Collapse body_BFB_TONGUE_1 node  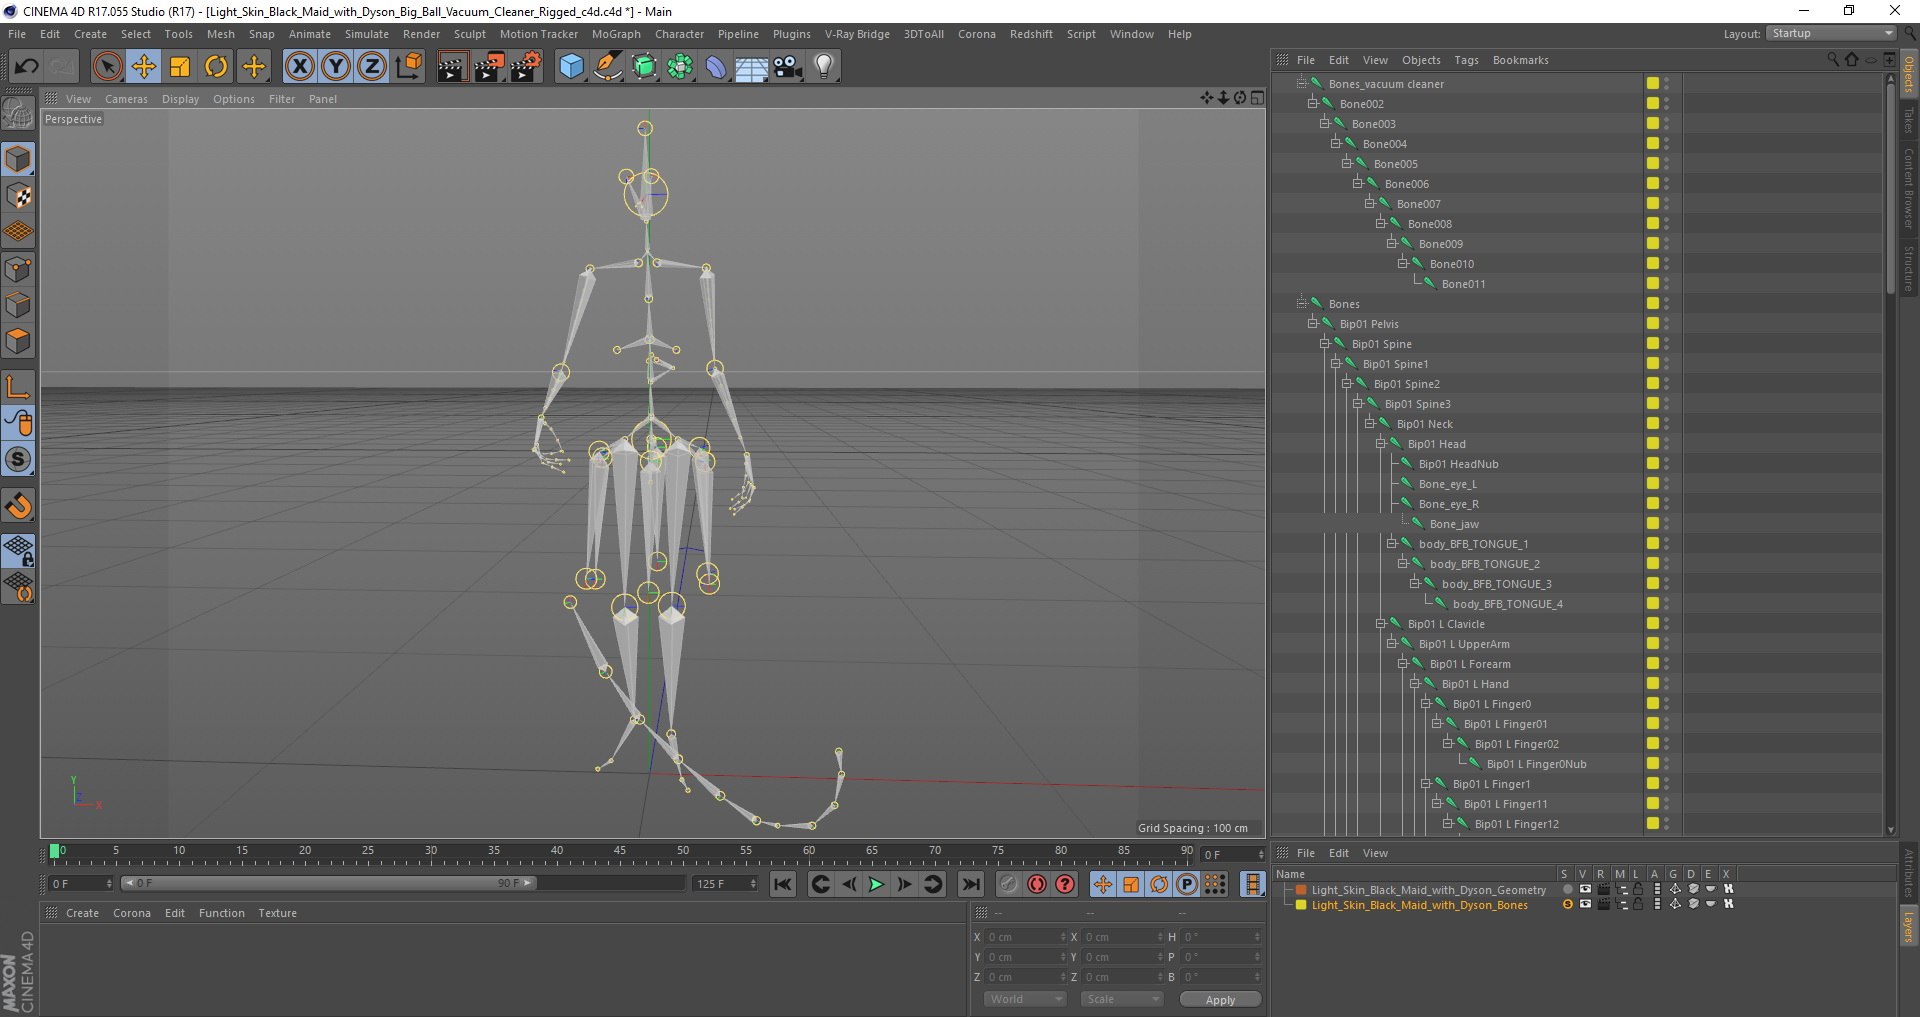[x=1391, y=543]
